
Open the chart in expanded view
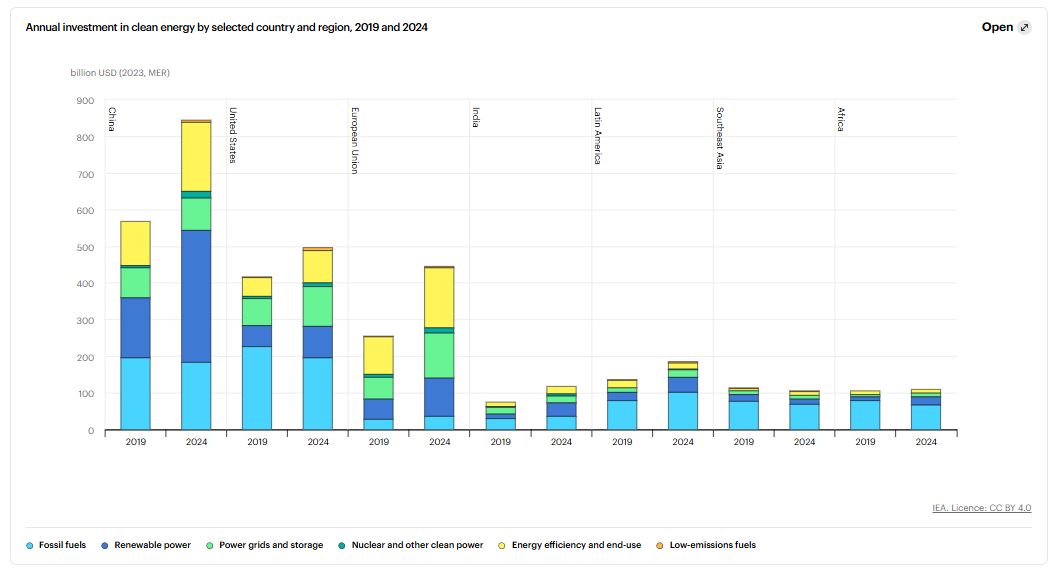997,28
